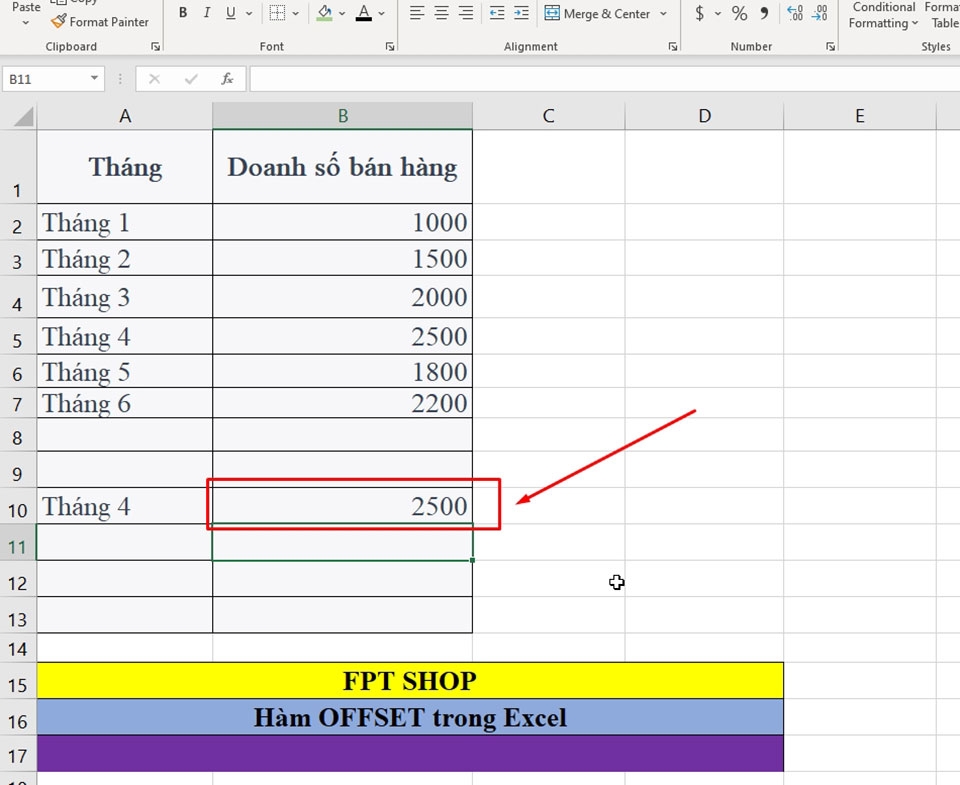
Task: Click the Name Box showing B11
Action: (x=45, y=79)
